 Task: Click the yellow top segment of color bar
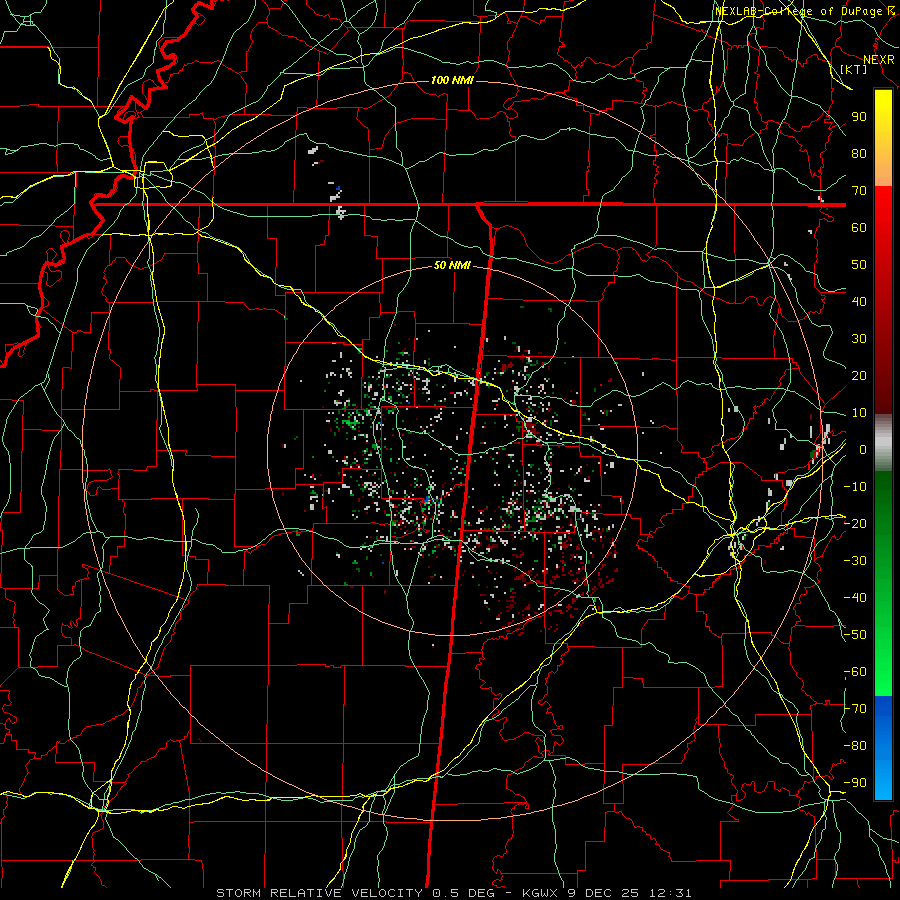883,138
